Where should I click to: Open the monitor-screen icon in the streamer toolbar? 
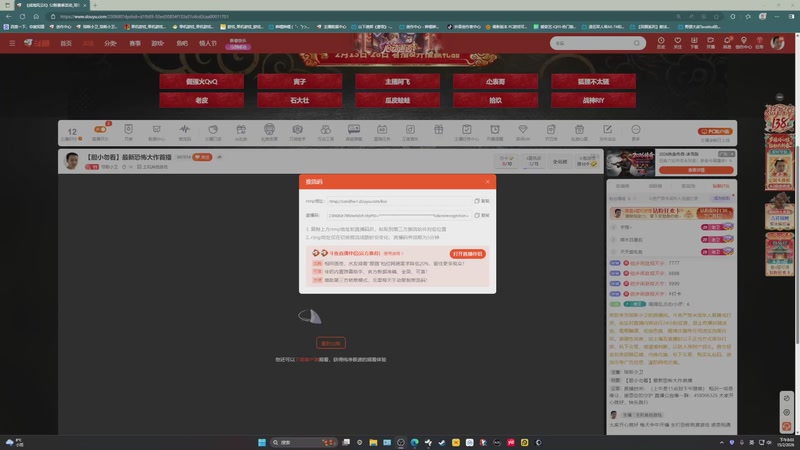[354, 130]
